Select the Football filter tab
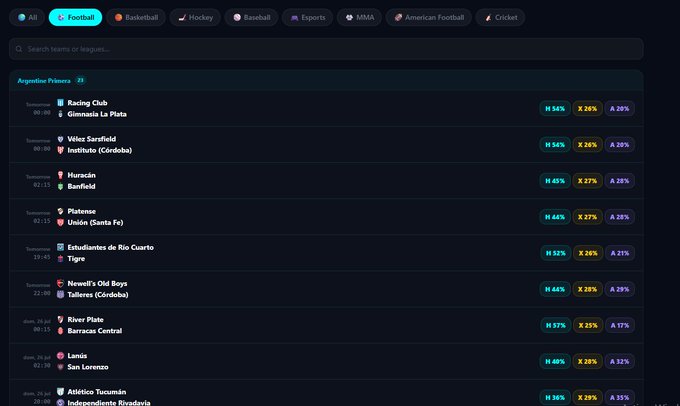This screenshot has height=406, width=680. coord(75,17)
